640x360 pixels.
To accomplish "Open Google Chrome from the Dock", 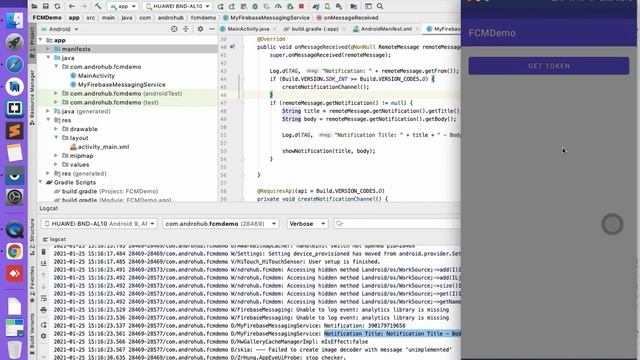I will pyautogui.click(x=14, y=251).
